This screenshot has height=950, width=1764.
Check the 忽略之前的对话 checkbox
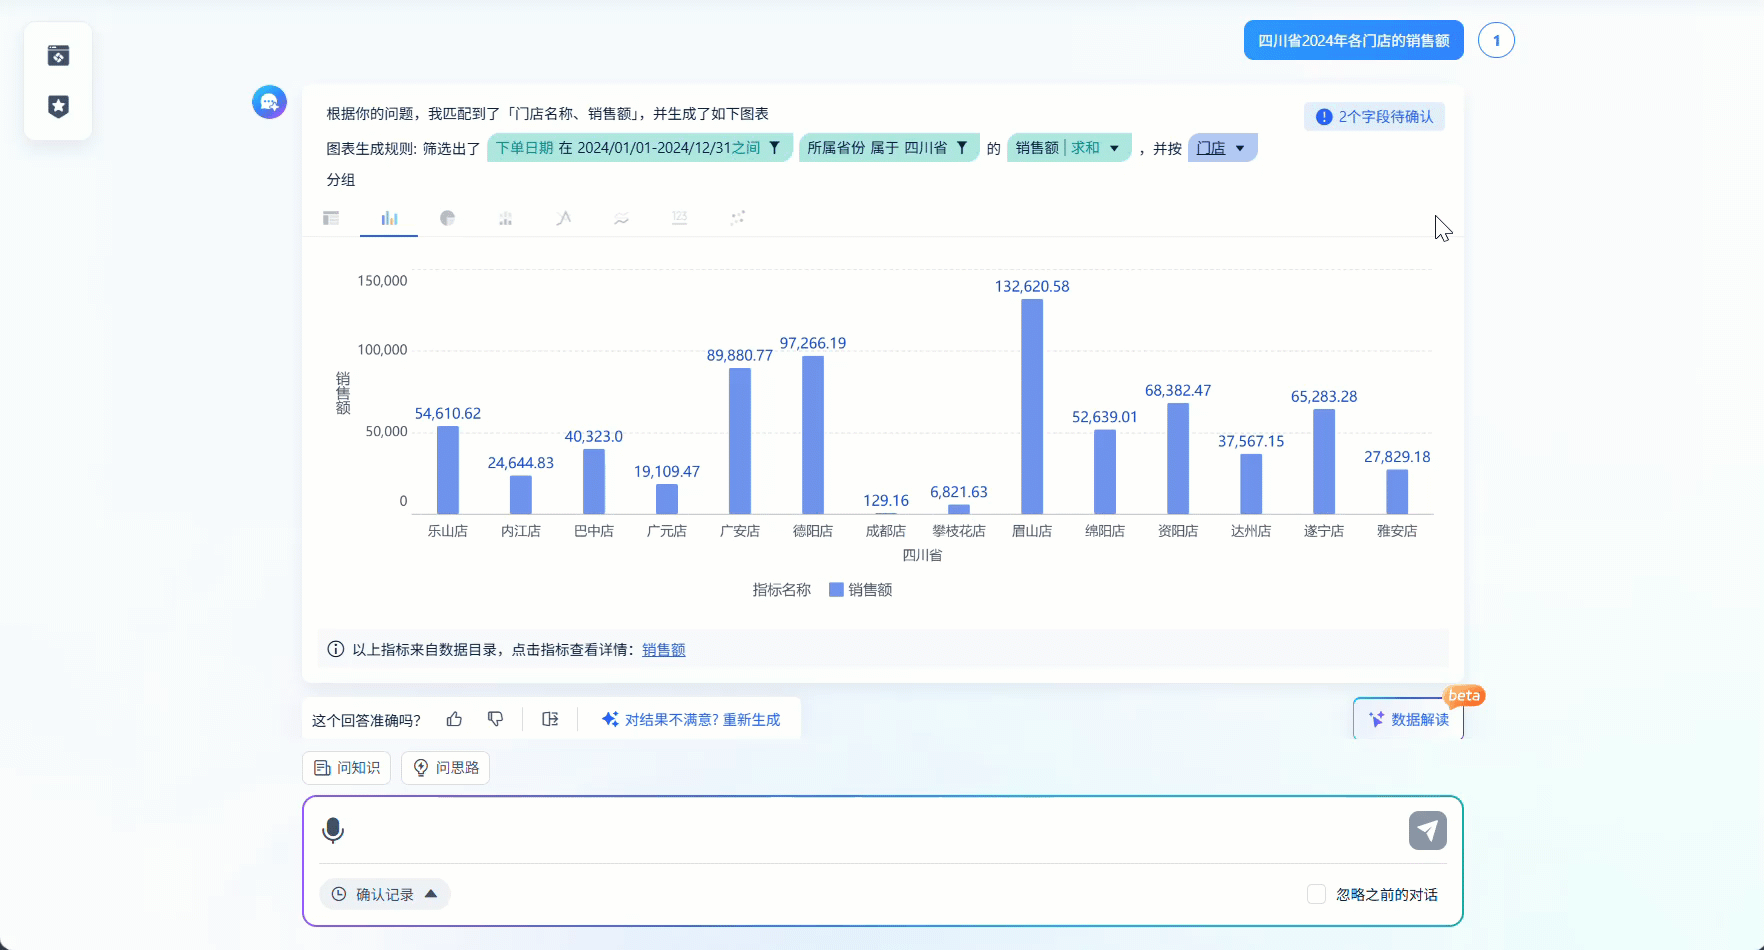(x=1316, y=894)
